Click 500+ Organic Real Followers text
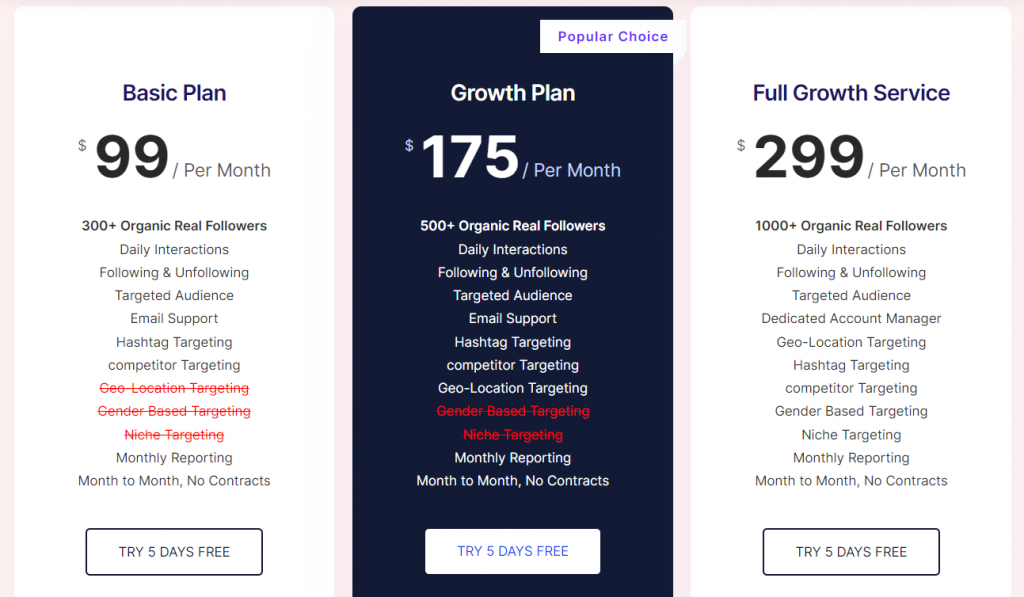Screen dimensions: 1024x597 (513, 226)
